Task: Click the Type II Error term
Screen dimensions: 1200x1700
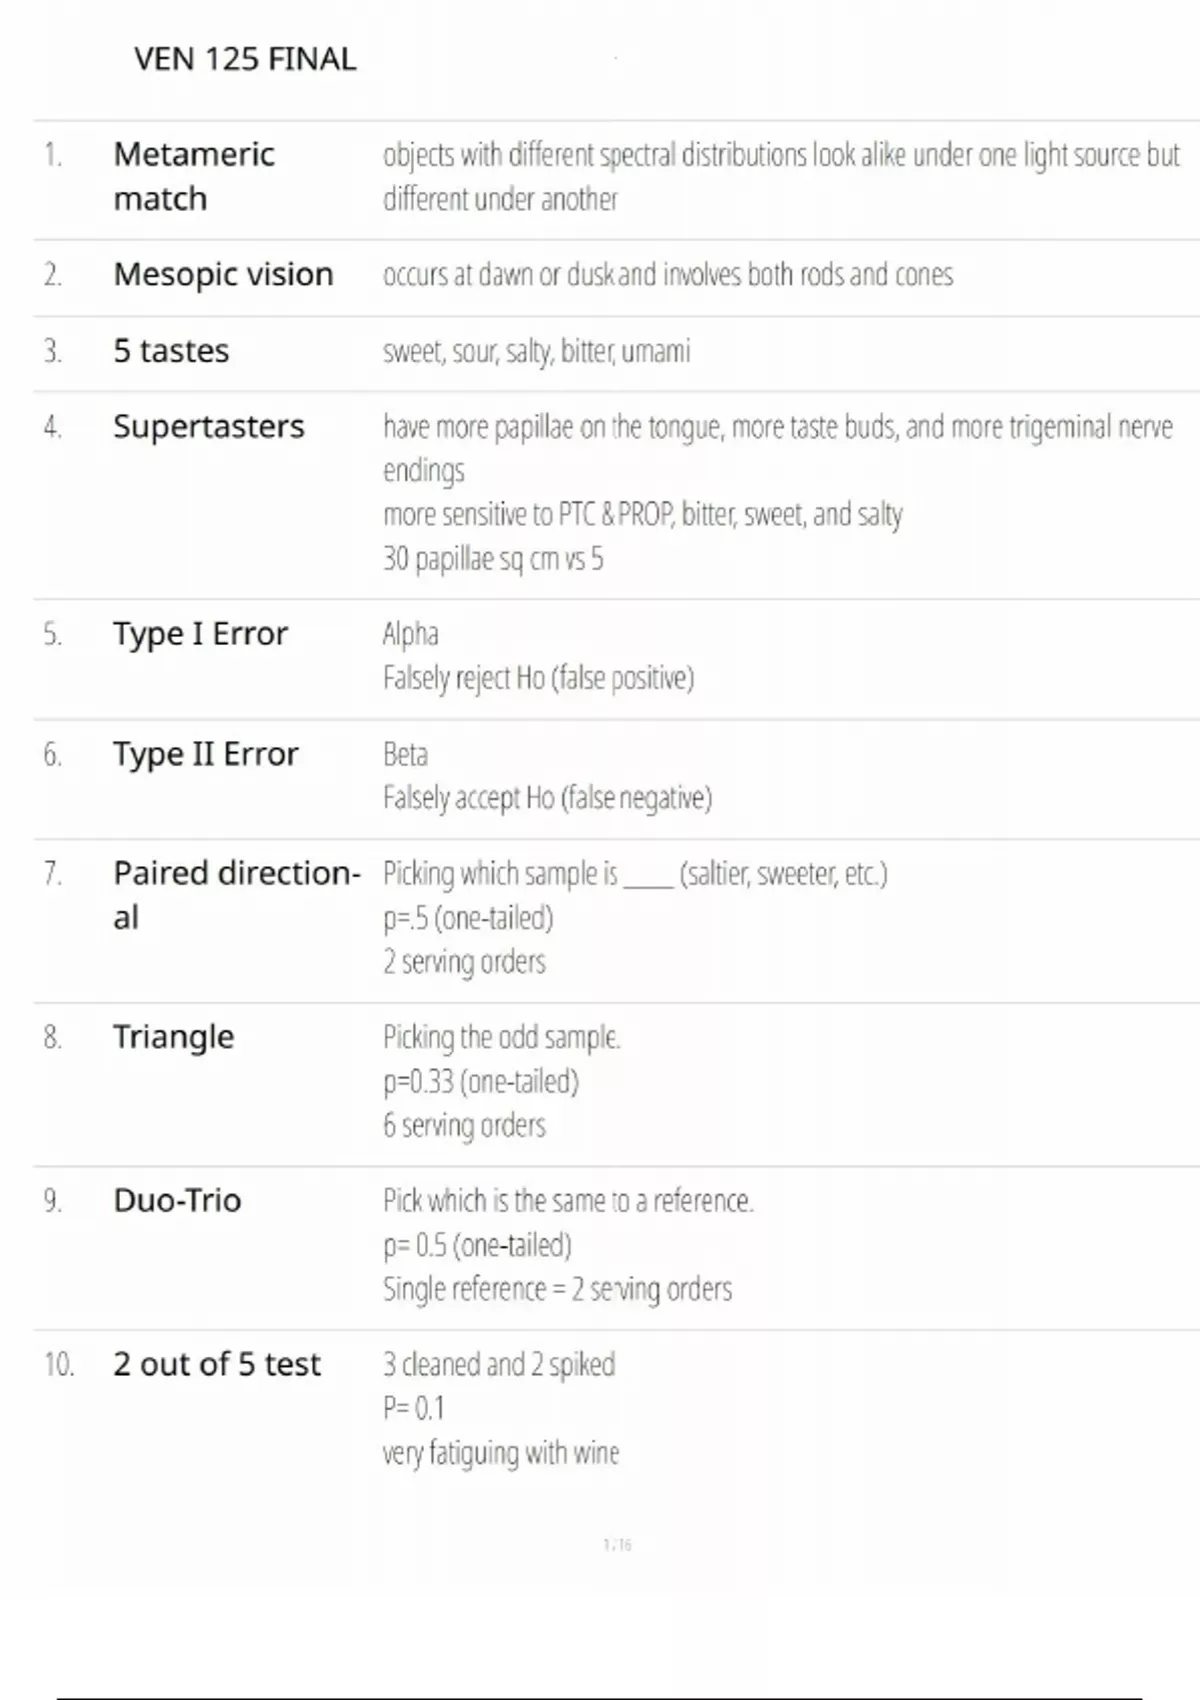Action: [205, 754]
